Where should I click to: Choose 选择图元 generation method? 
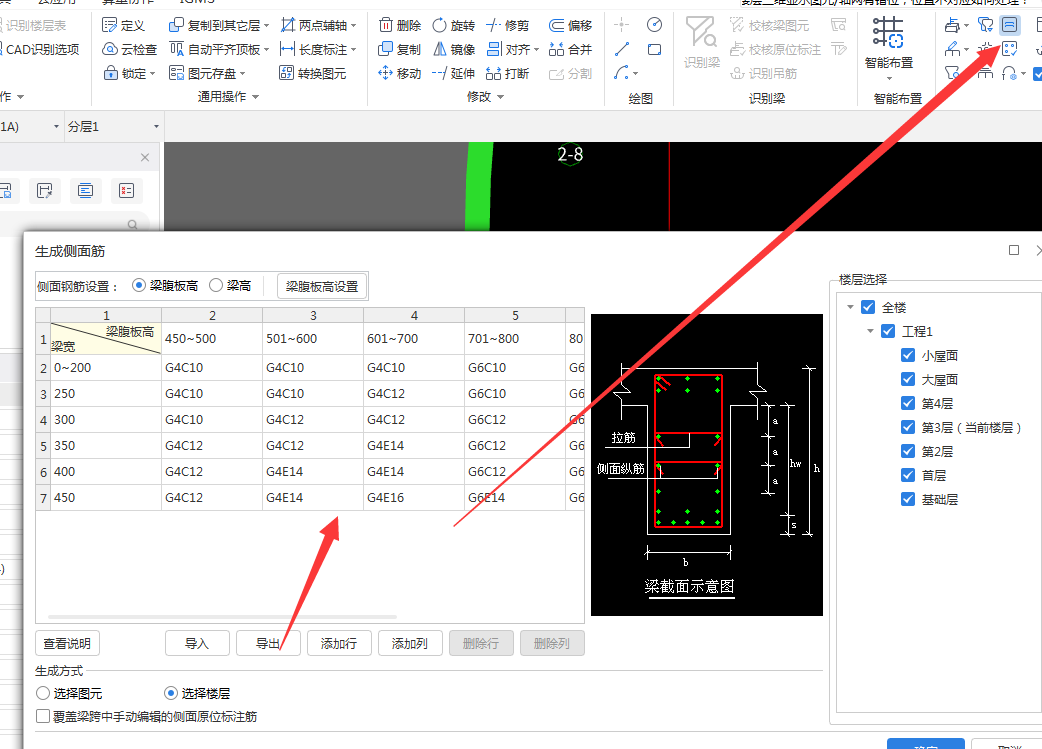pyautogui.click(x=43, y=693)
